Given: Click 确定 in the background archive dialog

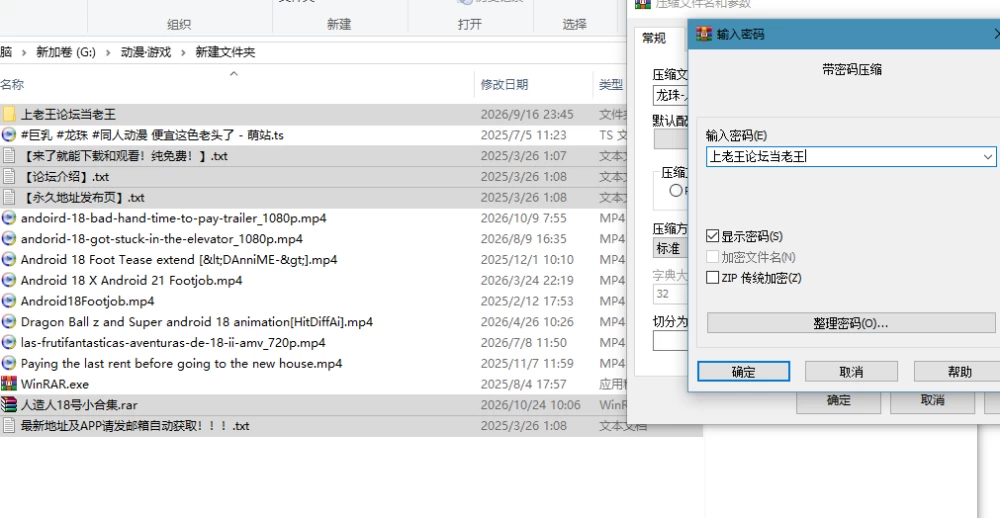Looking at the screenshot, I should coord(839,401).
